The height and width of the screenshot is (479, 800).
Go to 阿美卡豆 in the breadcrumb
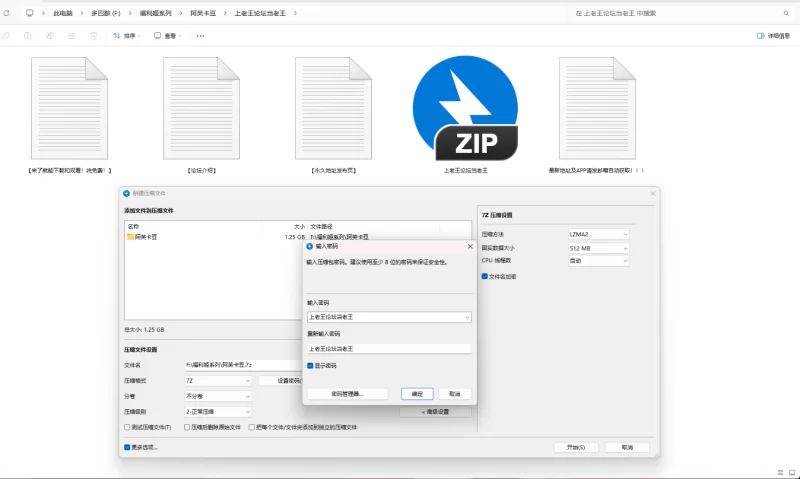pyautogui.click(x=203, y=13)
